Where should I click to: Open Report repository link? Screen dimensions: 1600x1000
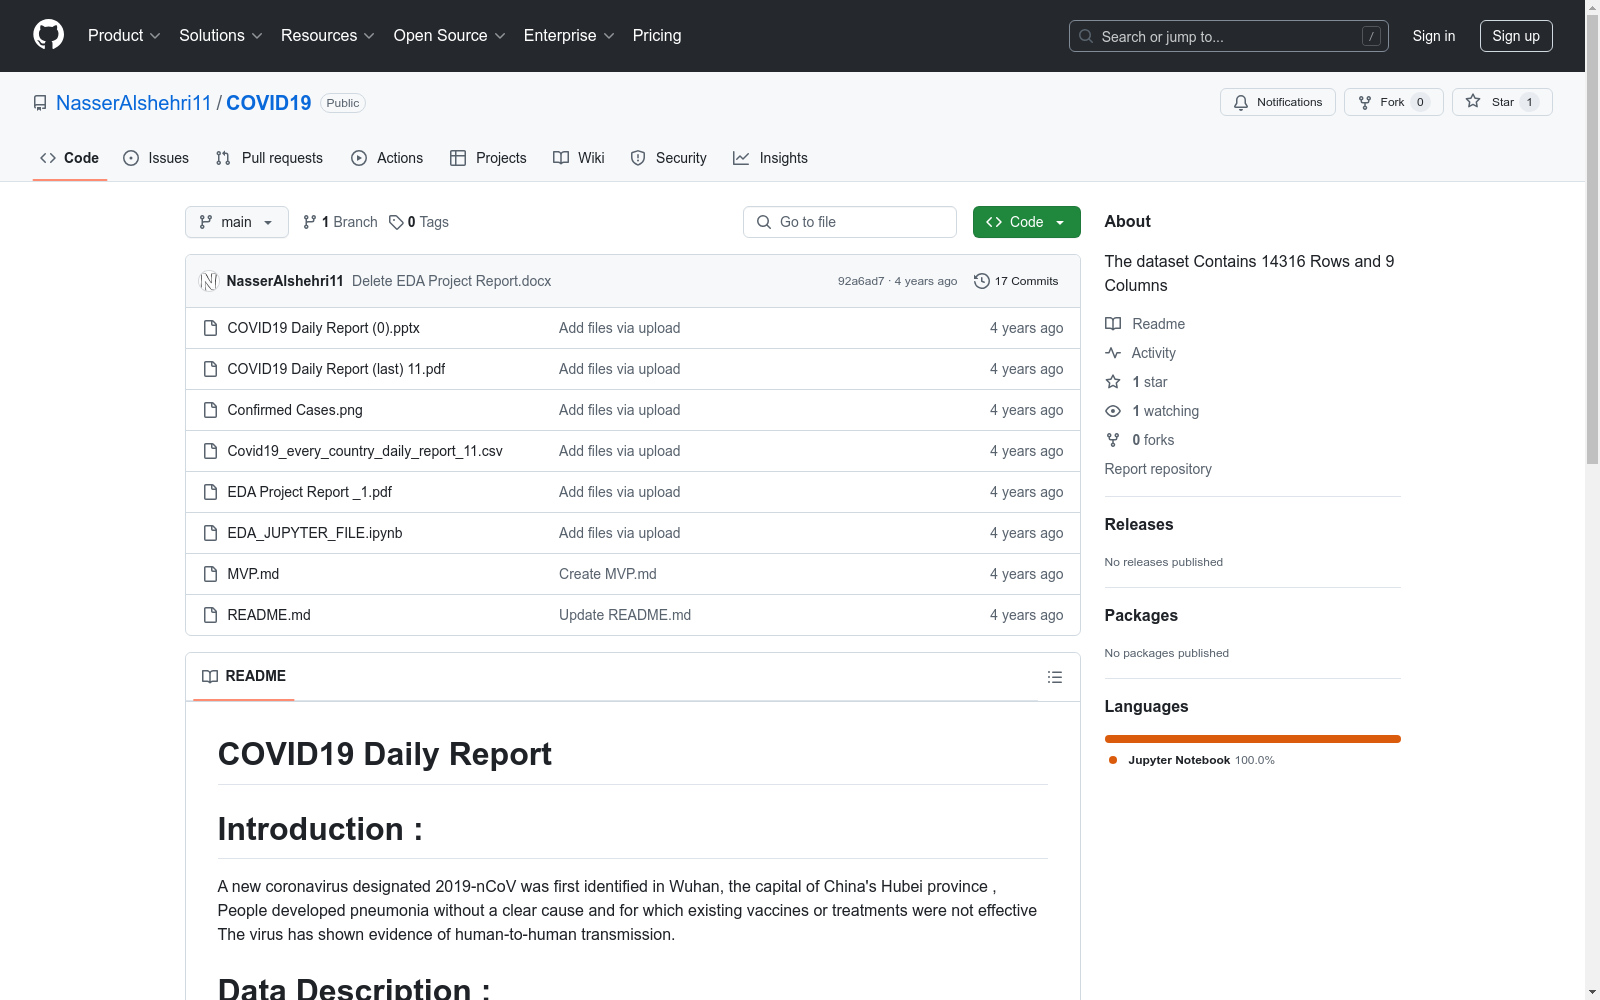(x=1158, y=469)
